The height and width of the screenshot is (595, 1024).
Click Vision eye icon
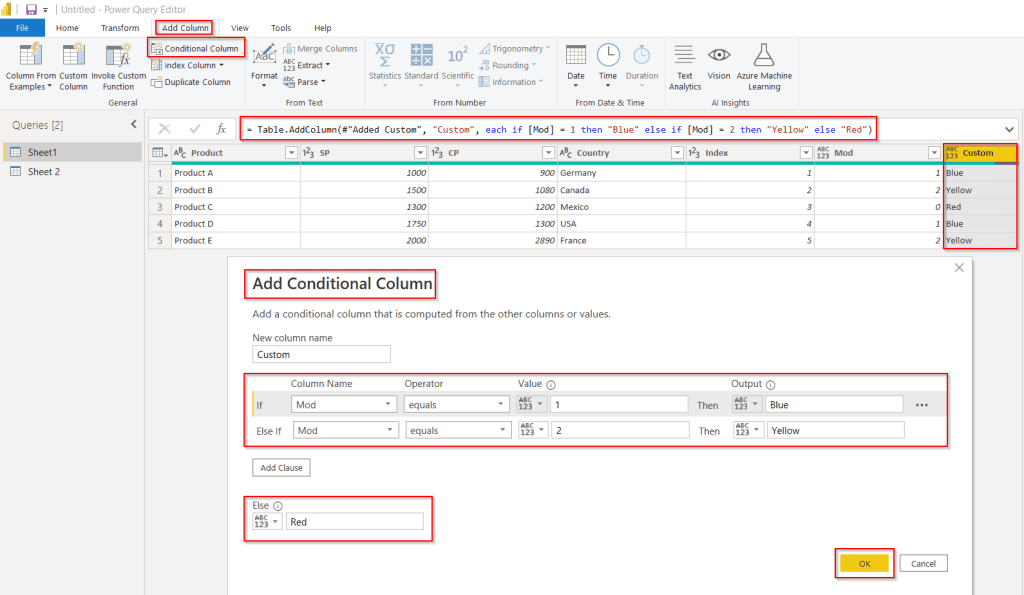click(719, 55)
